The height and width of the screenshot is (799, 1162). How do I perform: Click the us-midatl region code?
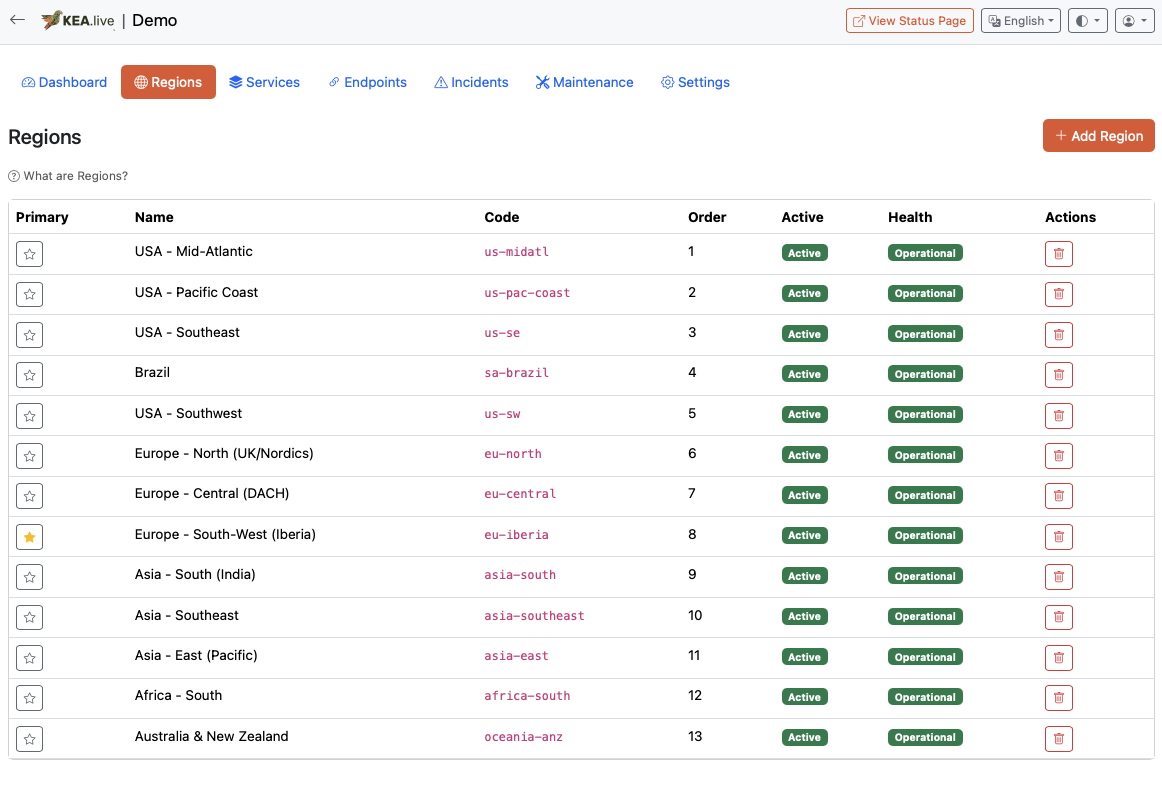click(517, 252)
